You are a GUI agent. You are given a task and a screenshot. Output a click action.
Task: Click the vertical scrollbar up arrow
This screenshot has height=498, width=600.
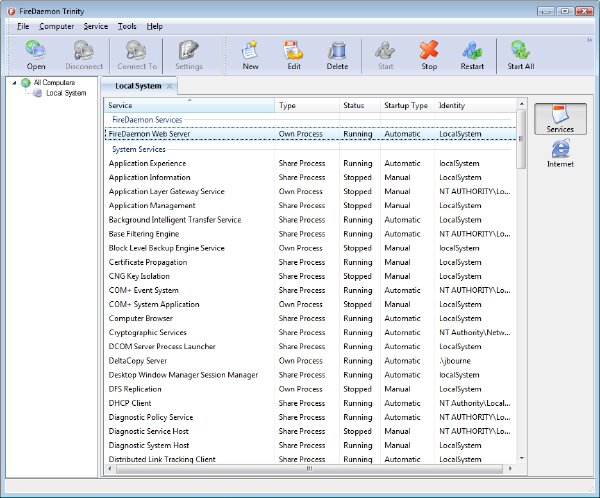click(x=521, y=104)
